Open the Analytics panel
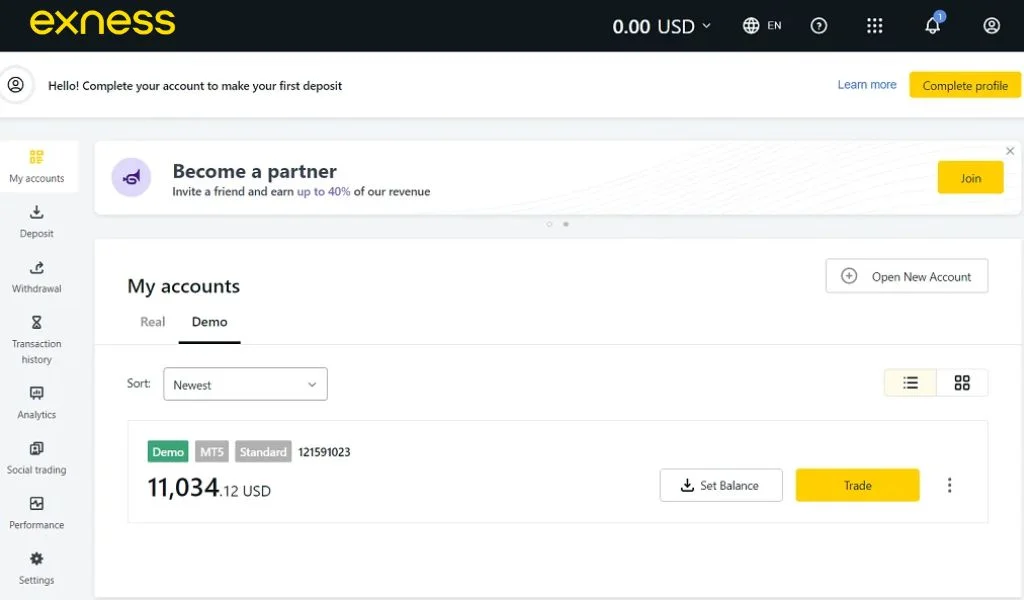The height and width of the screenshot is (600, 1024). coord(36,401)
